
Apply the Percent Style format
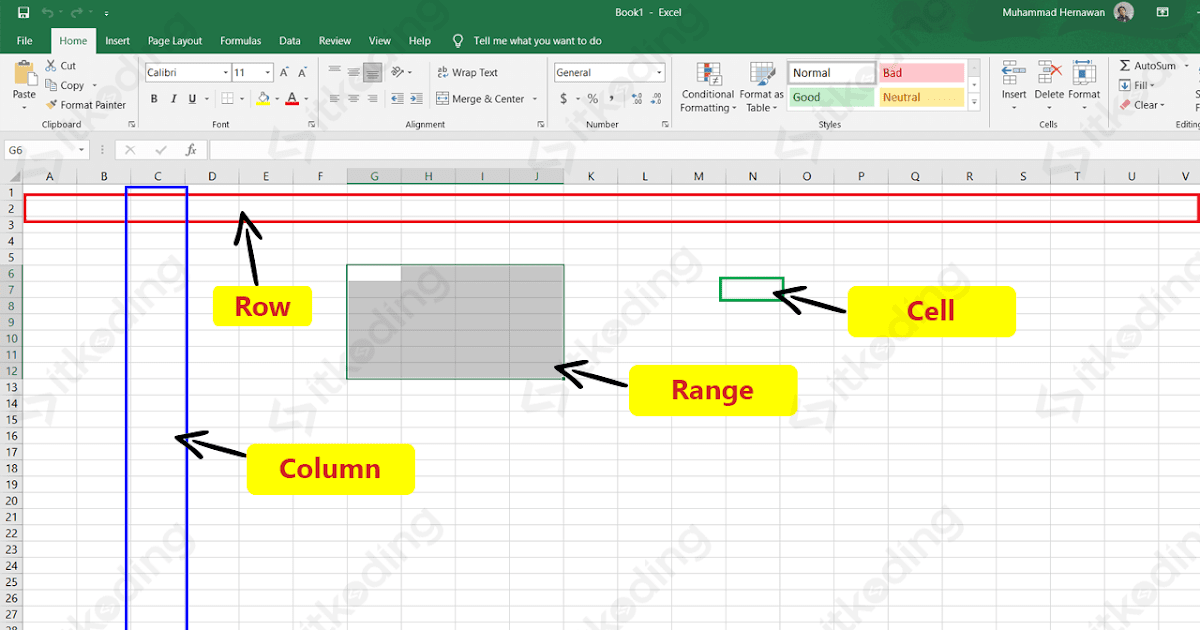coord(592,99)
